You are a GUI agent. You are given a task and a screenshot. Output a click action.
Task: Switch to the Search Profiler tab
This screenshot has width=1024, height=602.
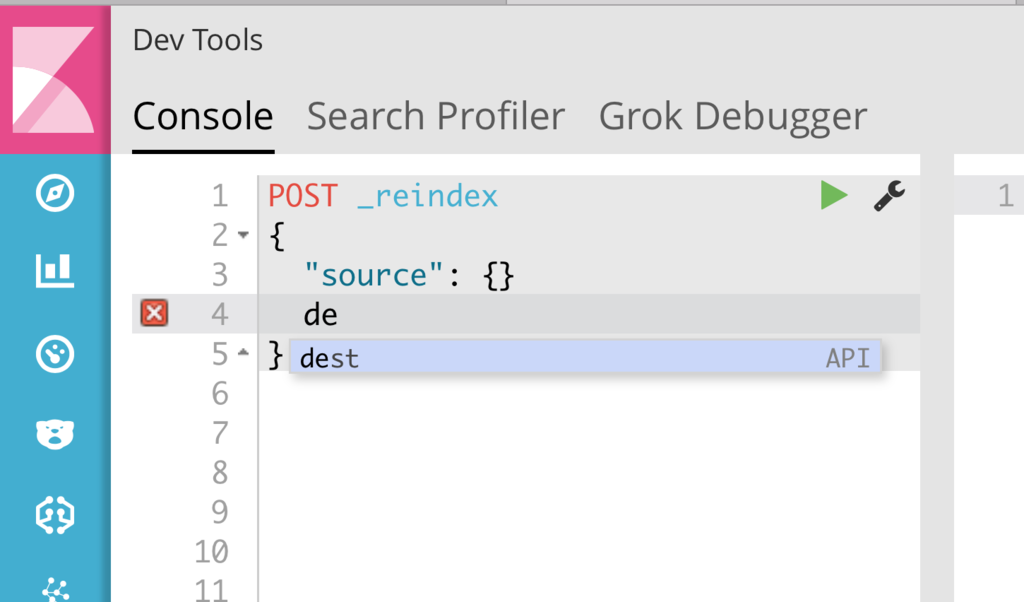436,117
